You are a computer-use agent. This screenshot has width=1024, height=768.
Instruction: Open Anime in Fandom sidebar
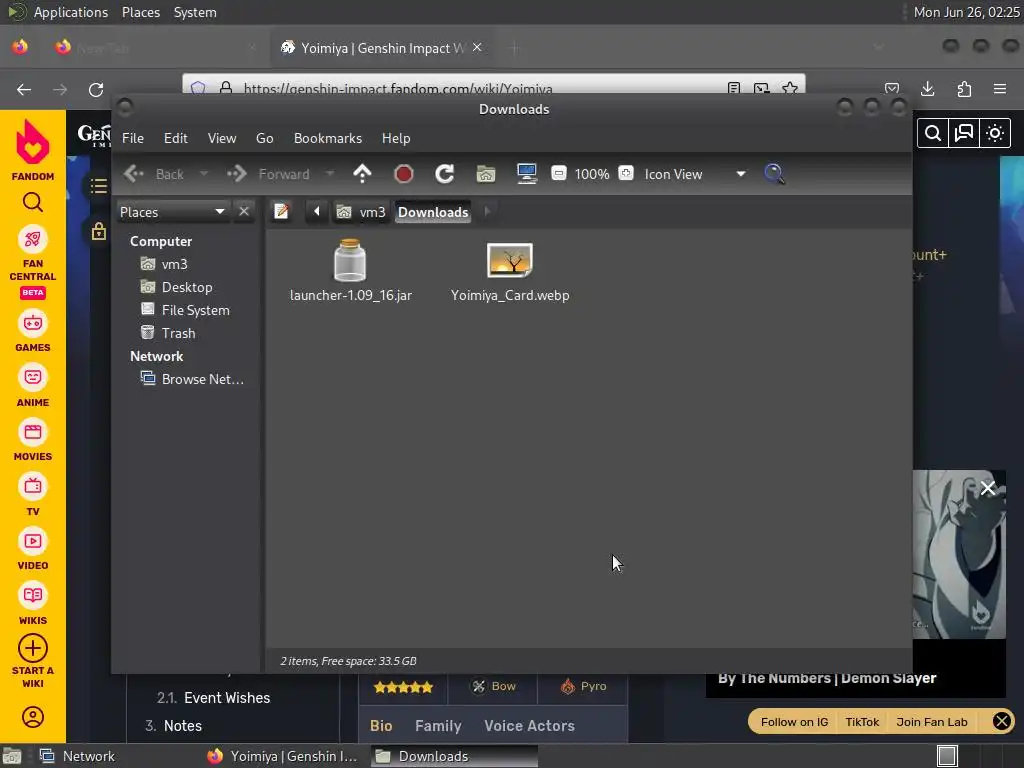(x=33, y=387)
